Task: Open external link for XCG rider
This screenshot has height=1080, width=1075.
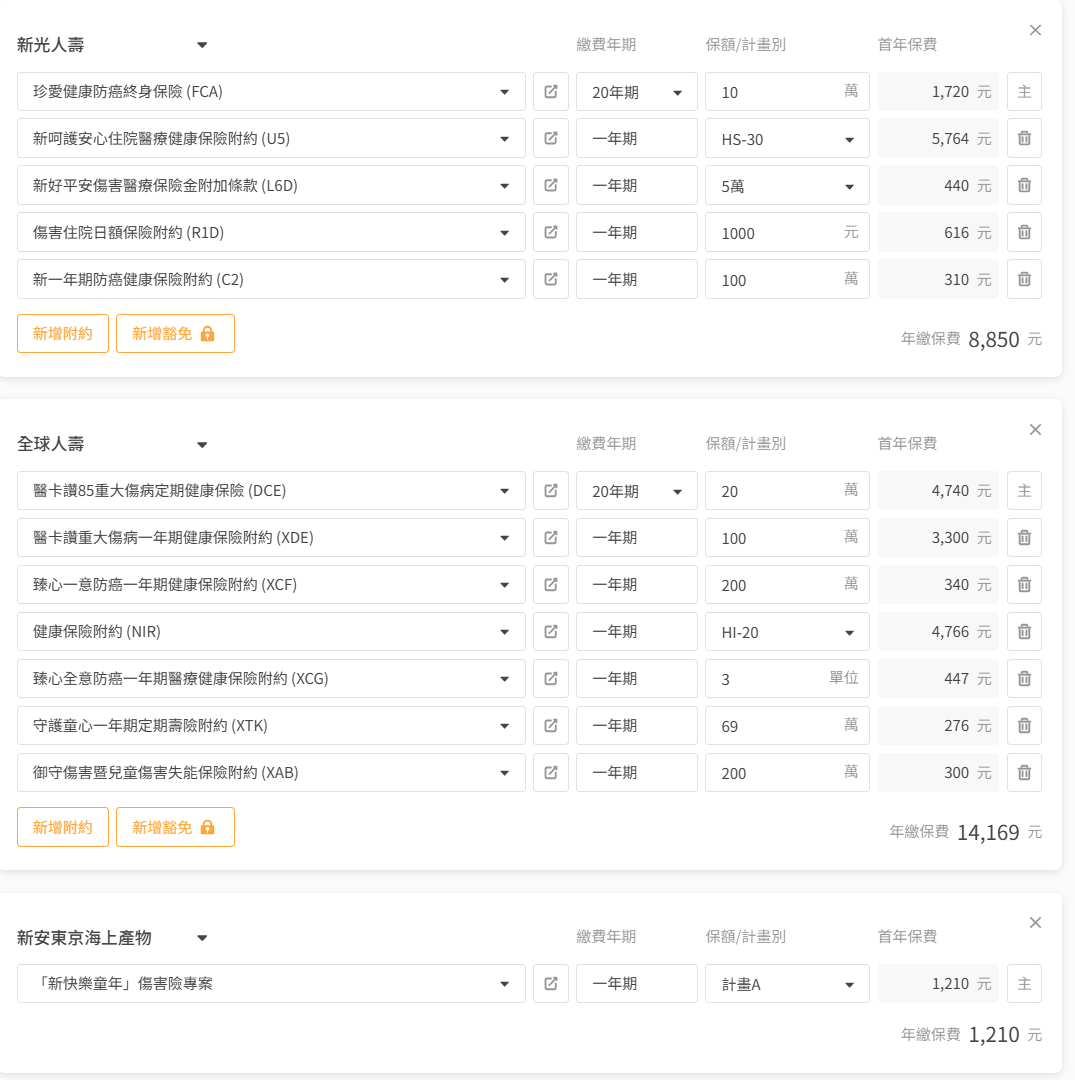Action: point(551,678)
